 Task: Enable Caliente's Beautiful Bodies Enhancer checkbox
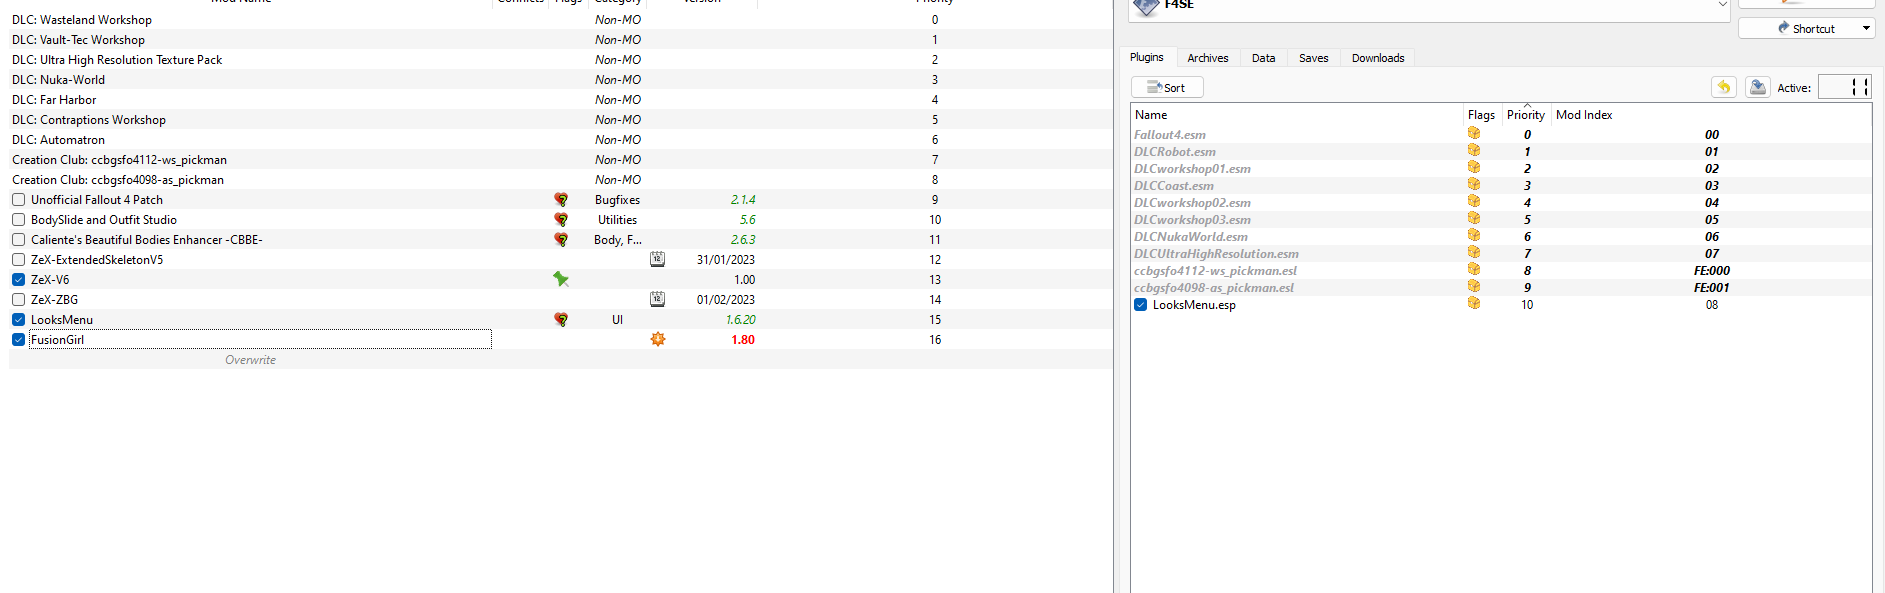point(18,240)
